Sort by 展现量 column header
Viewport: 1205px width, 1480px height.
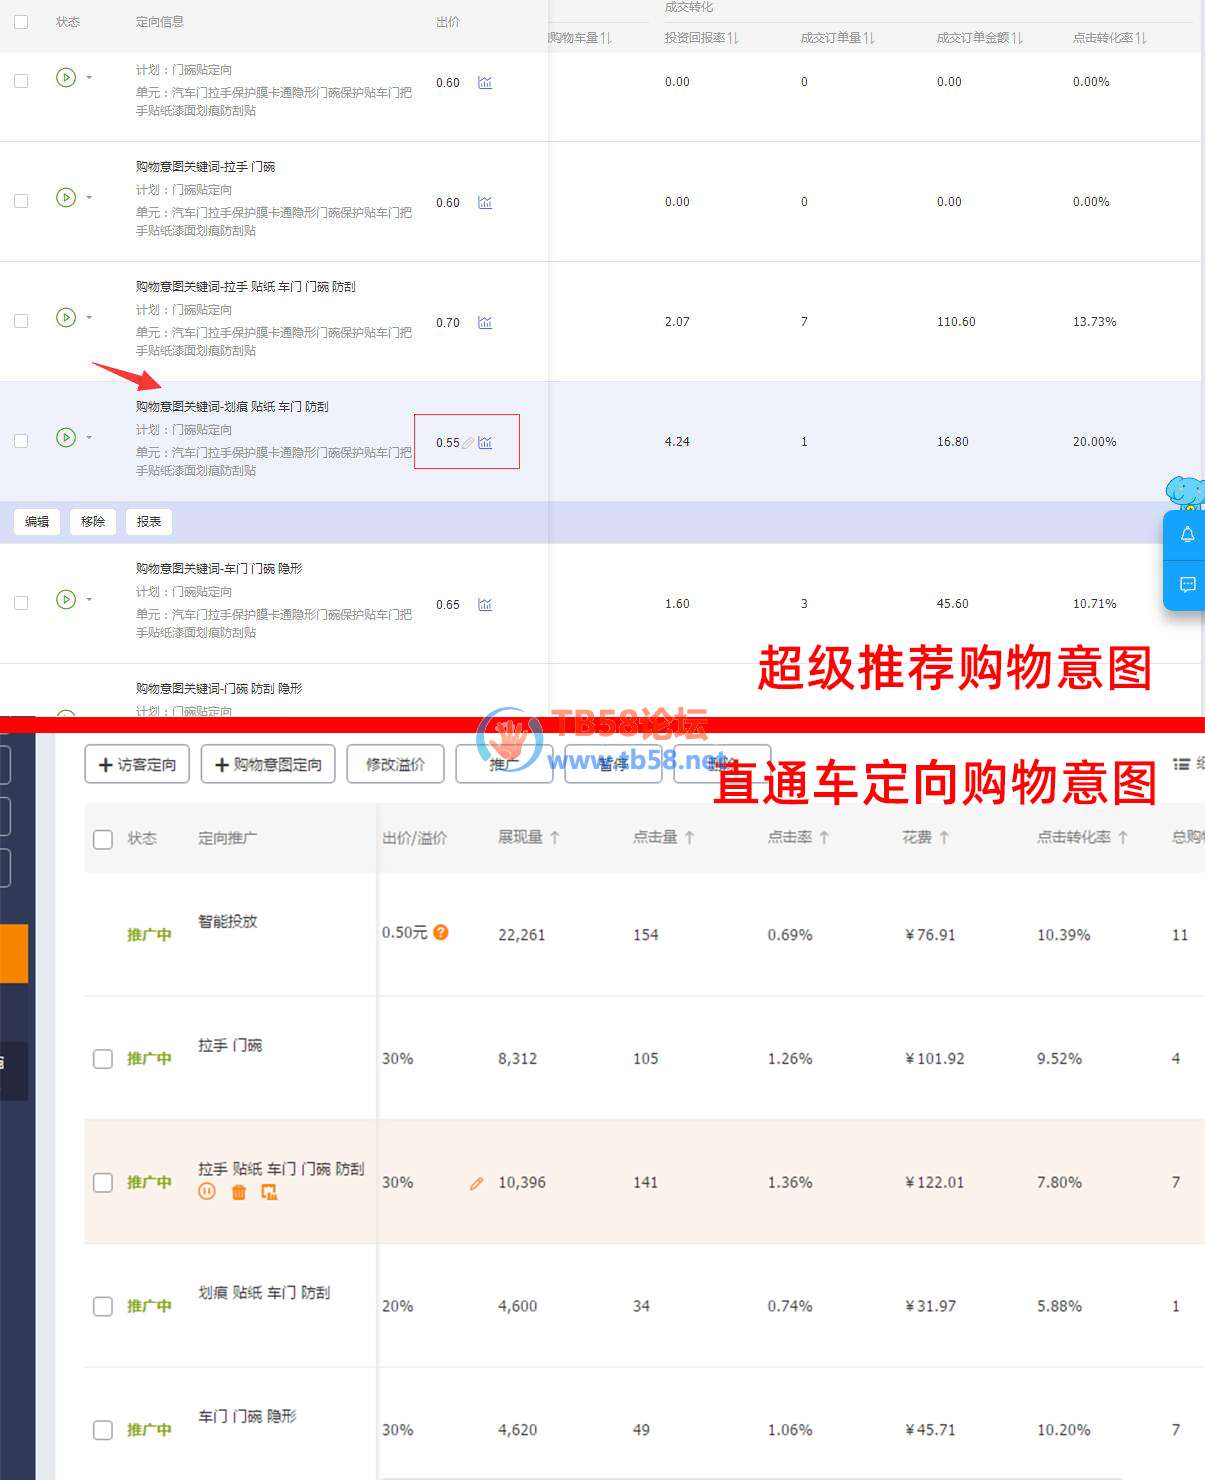(529, 837)
